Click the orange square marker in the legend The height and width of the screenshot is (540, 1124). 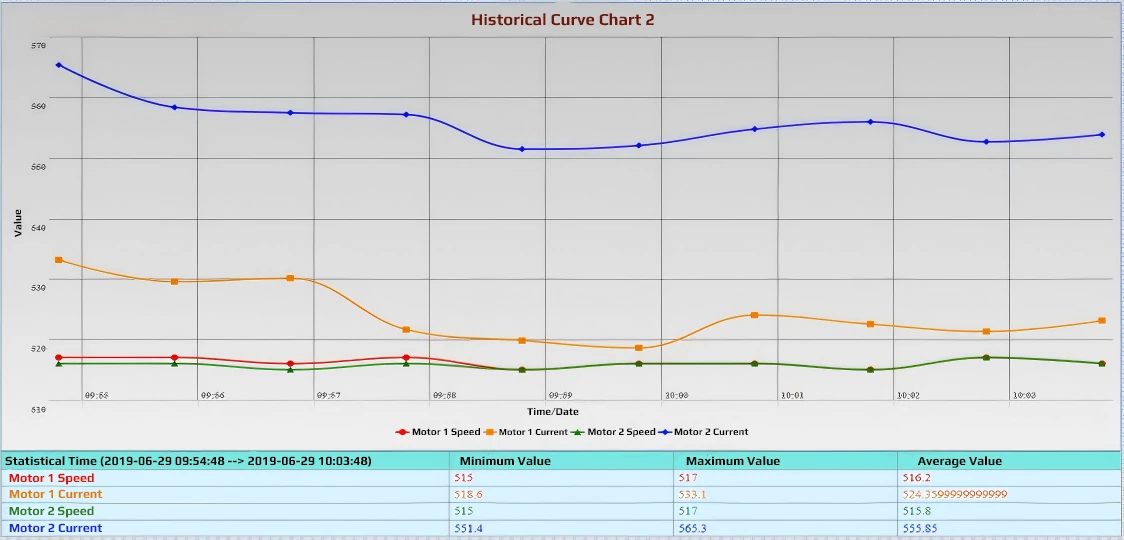(x=490, y=432)
